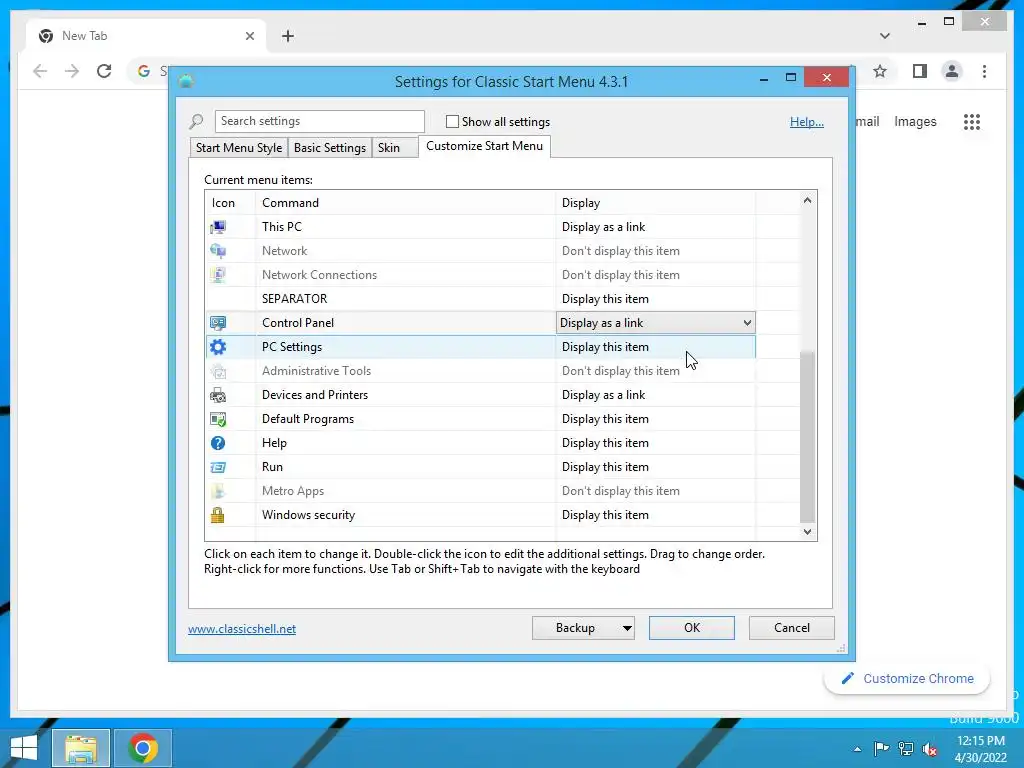
Task: Bookmark the page with the star icon
Action: [880, 71]
